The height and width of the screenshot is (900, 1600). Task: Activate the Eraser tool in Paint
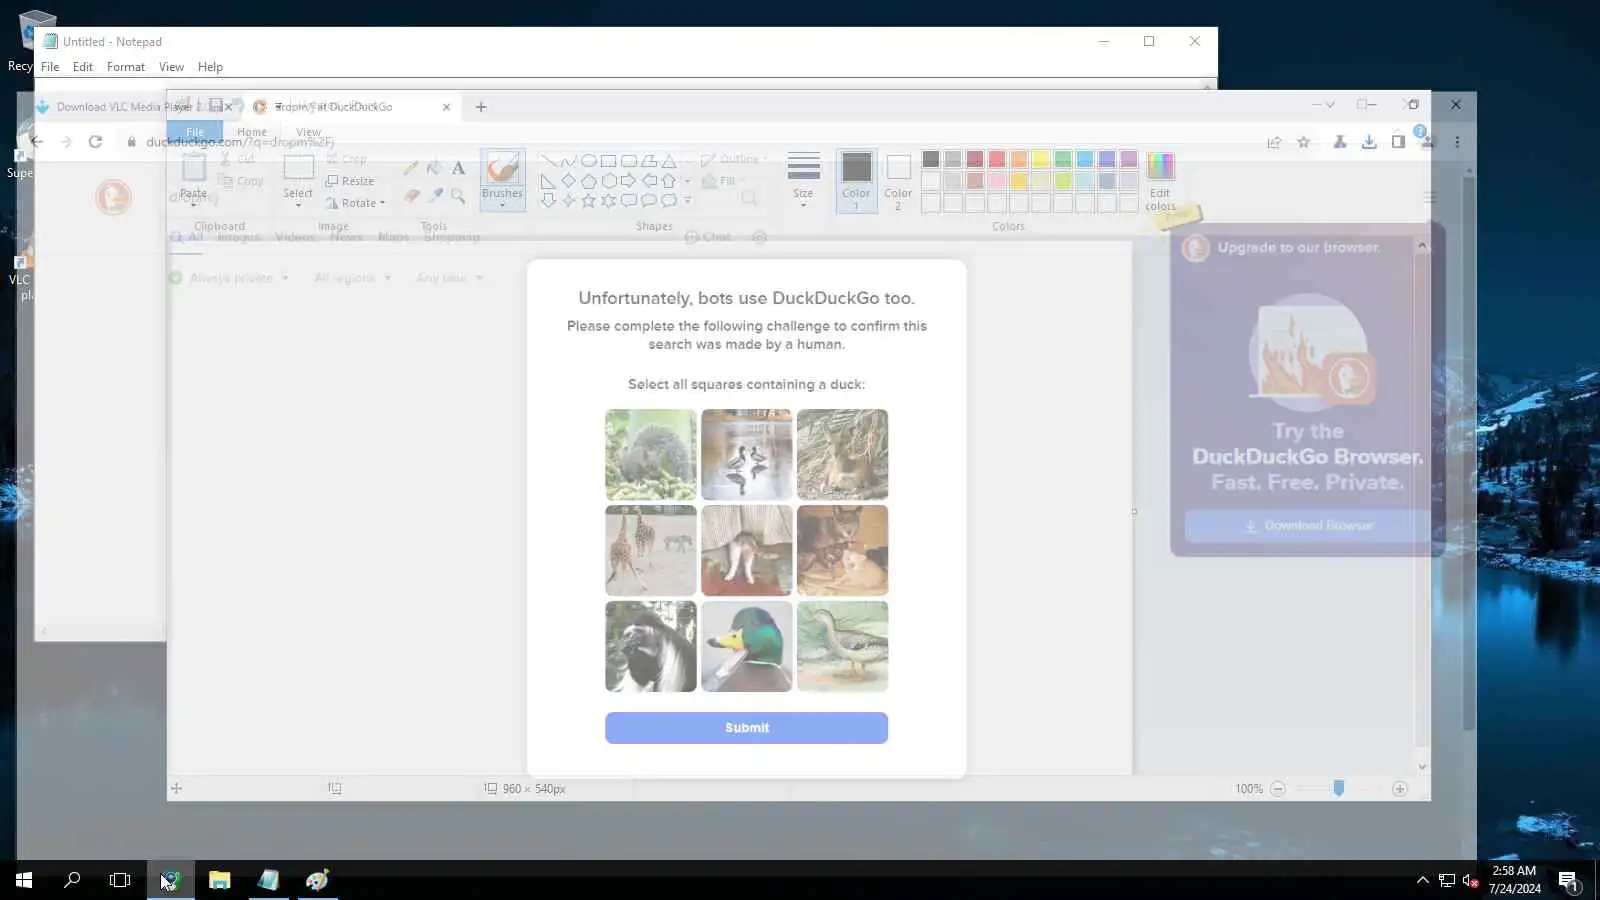pyautogui.click(x=411, y=196)
